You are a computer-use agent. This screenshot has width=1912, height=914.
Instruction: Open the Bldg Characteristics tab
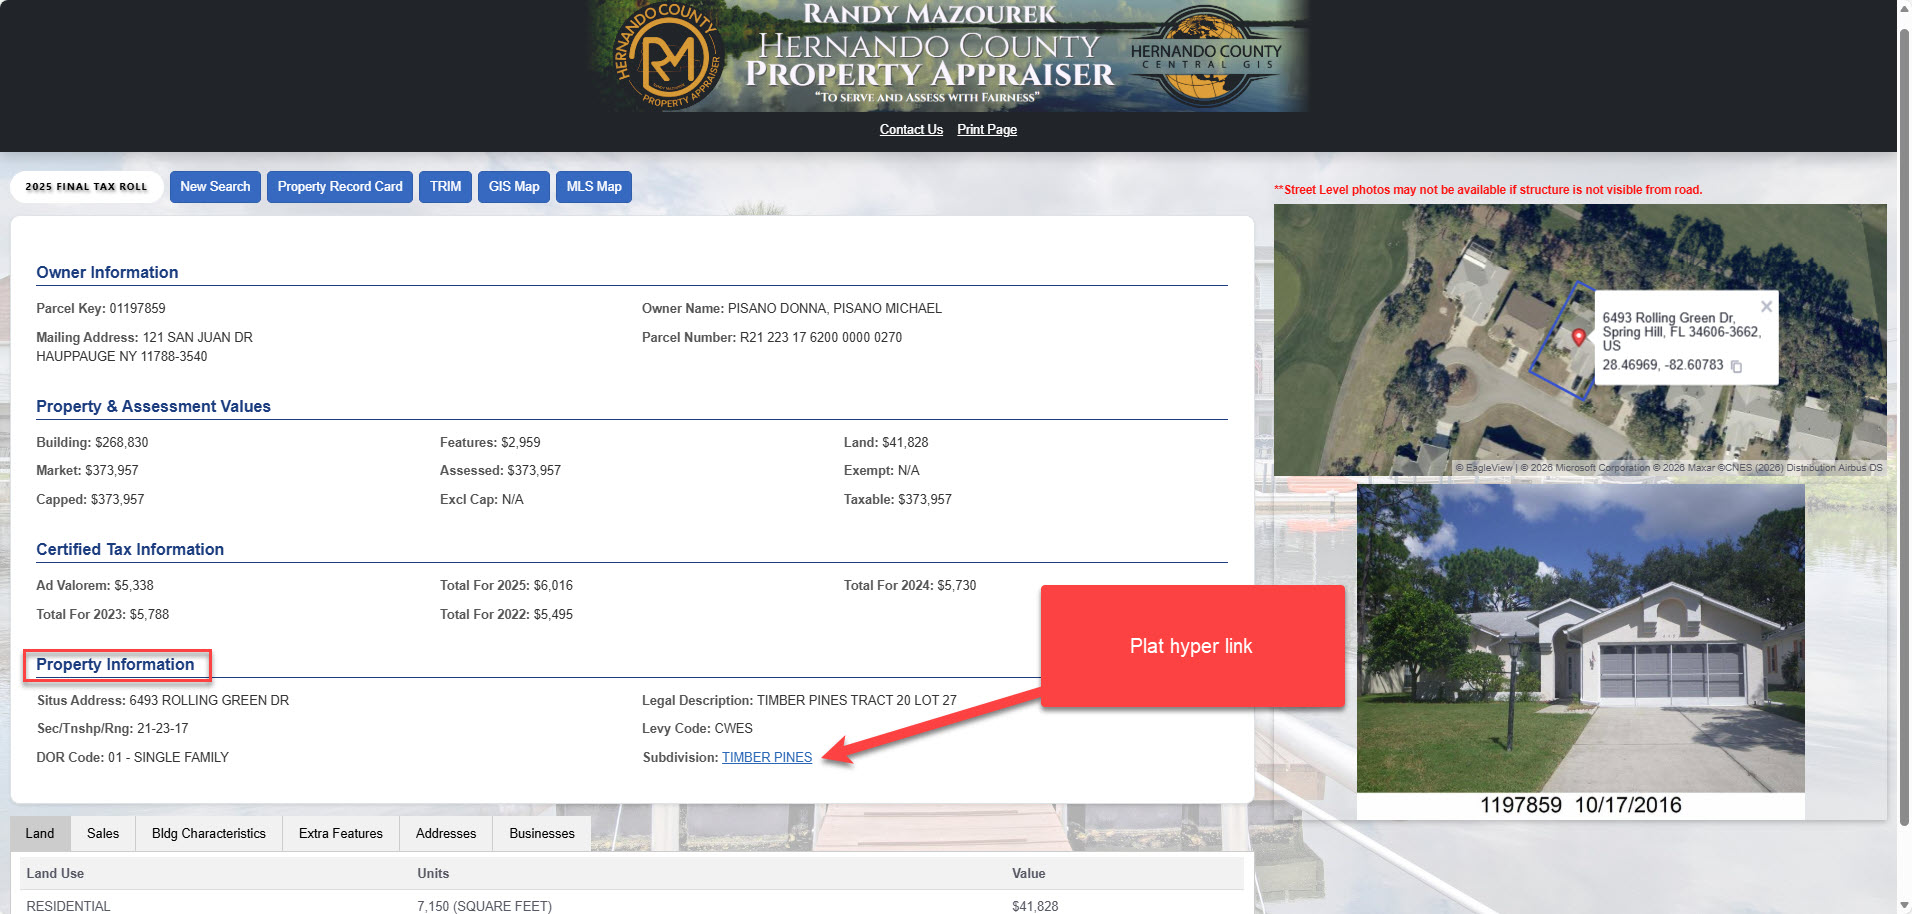click(208, 833)
